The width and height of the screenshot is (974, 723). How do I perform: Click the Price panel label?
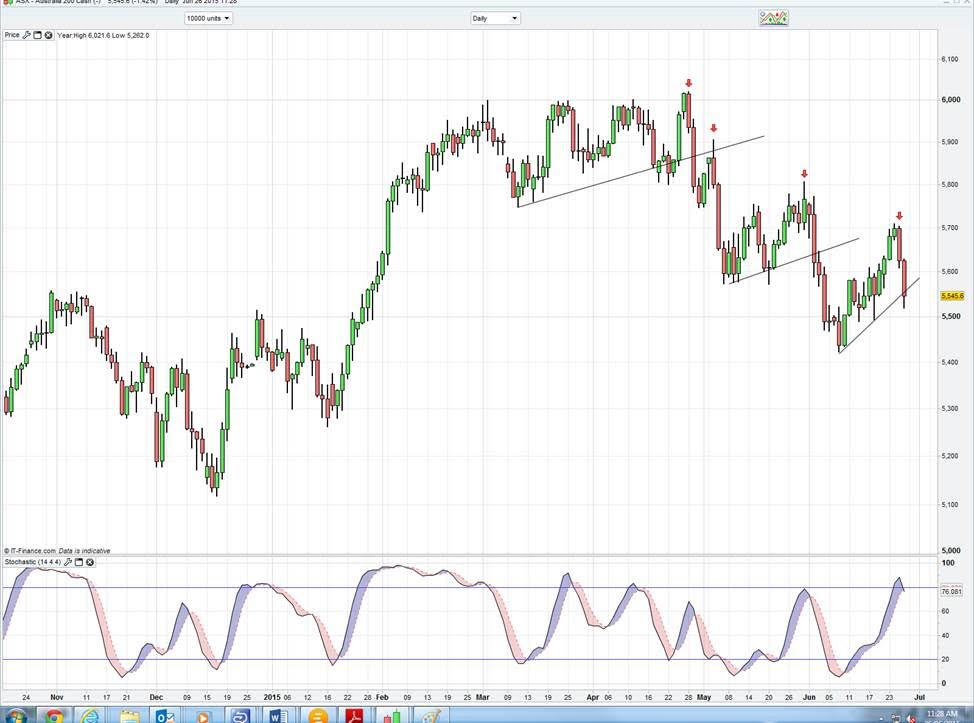[x=12, y=35]
